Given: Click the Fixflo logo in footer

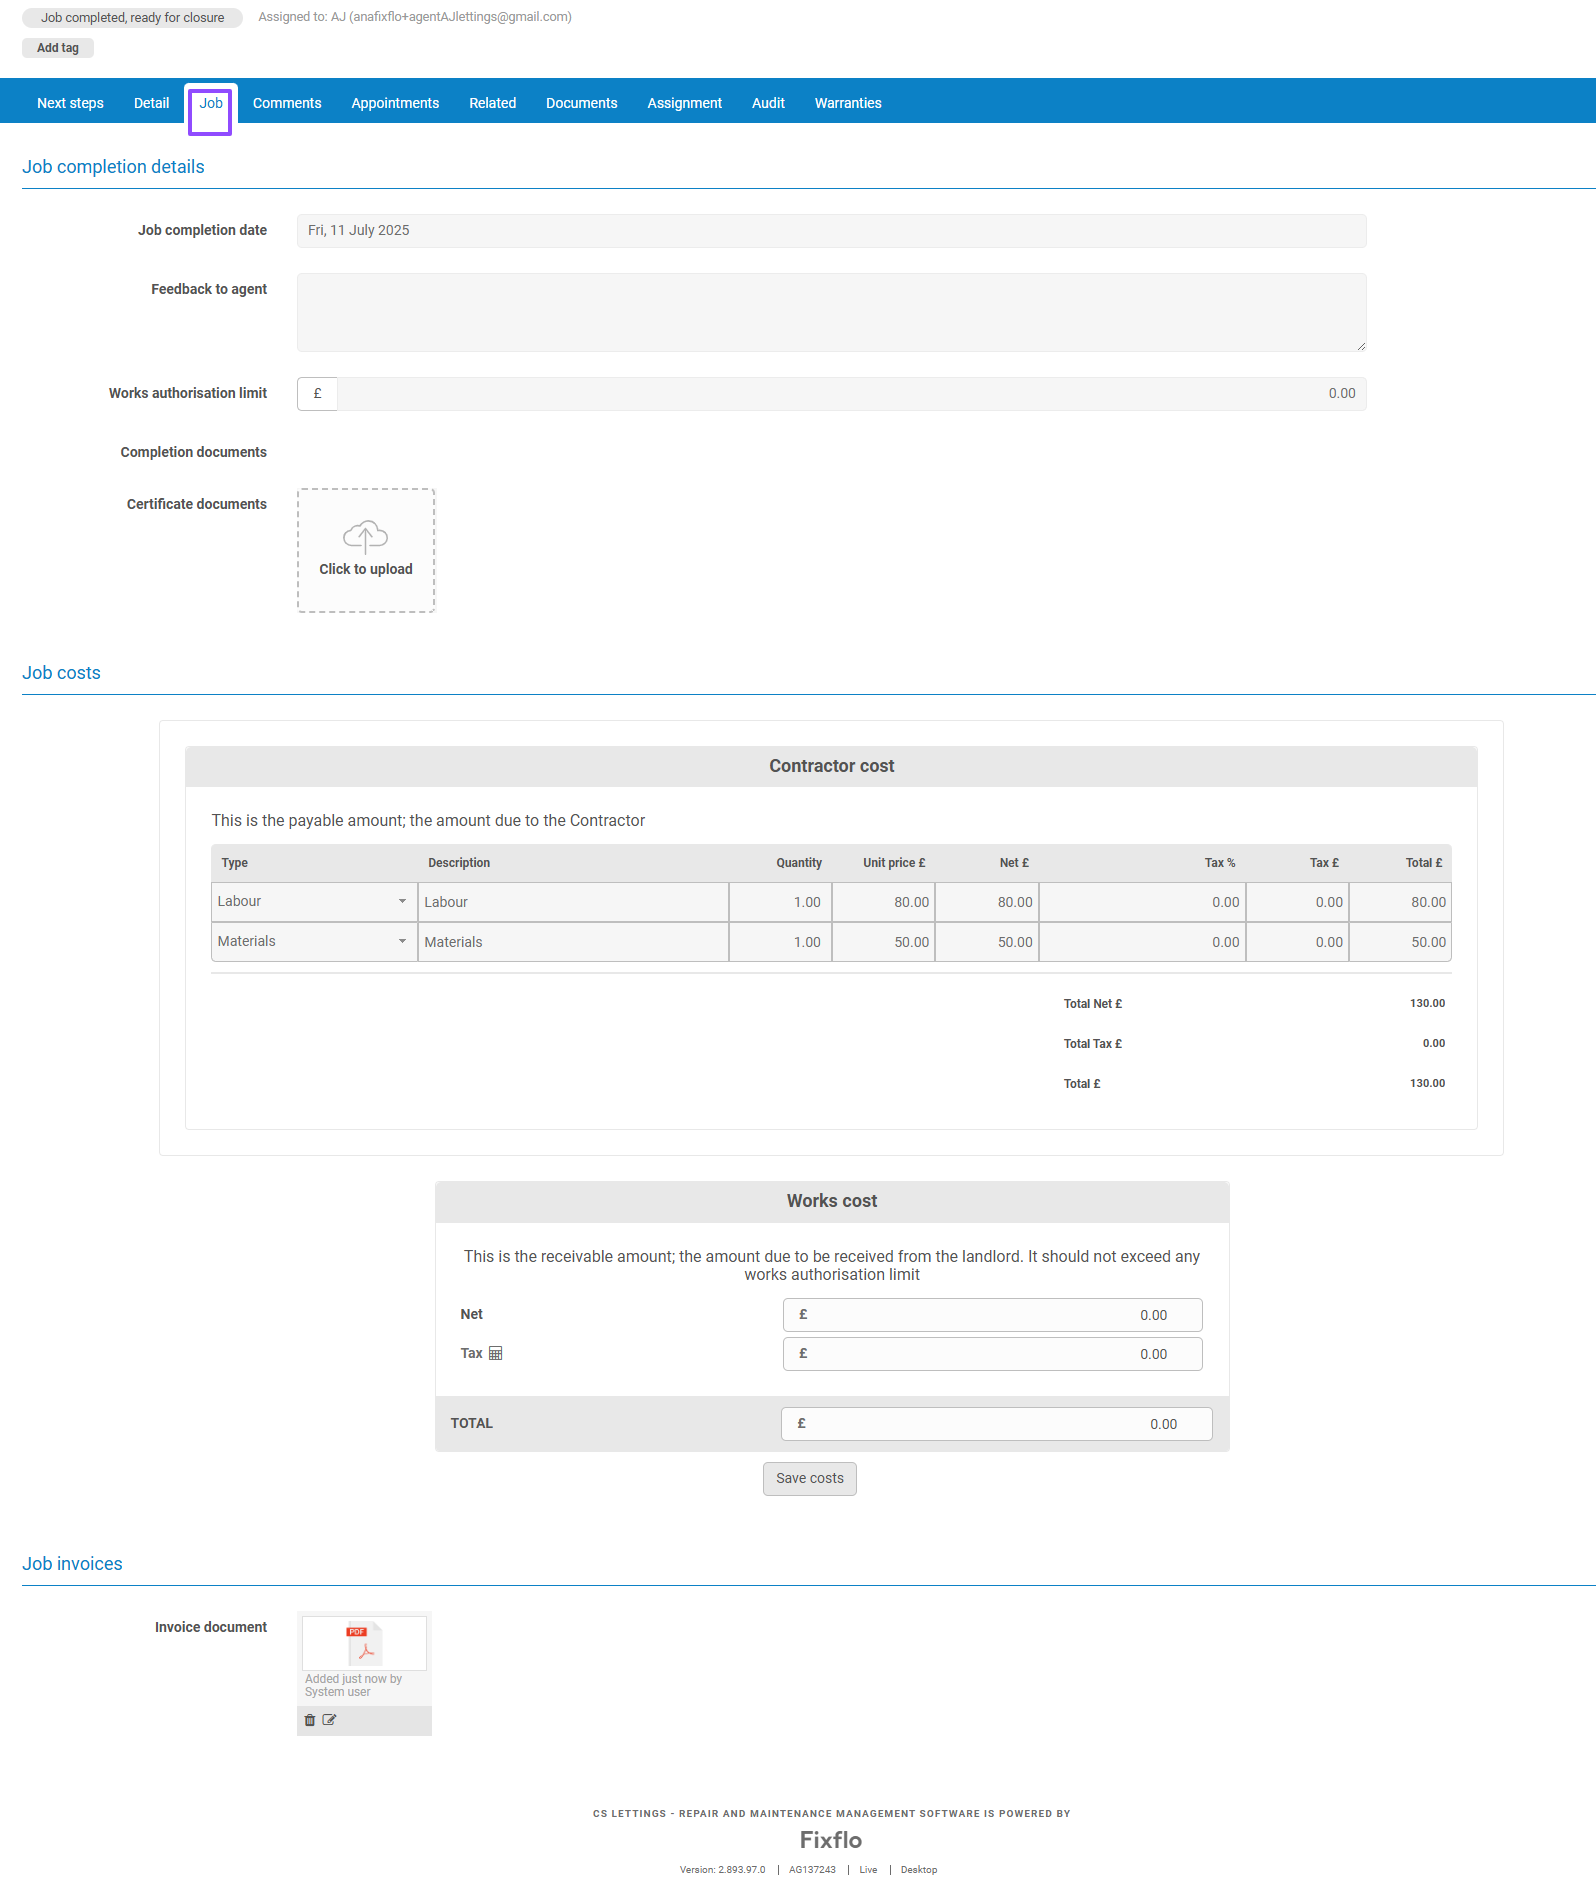Looking at the screenshot, I should tap(831, 1840).
